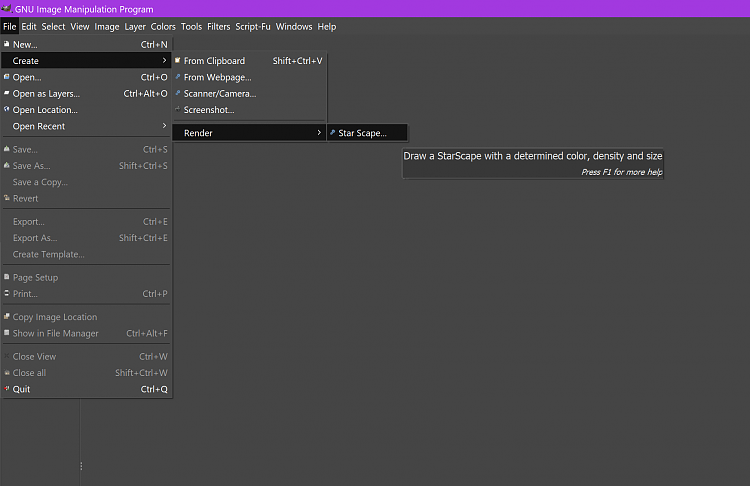
Task: Open the Windows menu
Action: [x=294, y=27]
